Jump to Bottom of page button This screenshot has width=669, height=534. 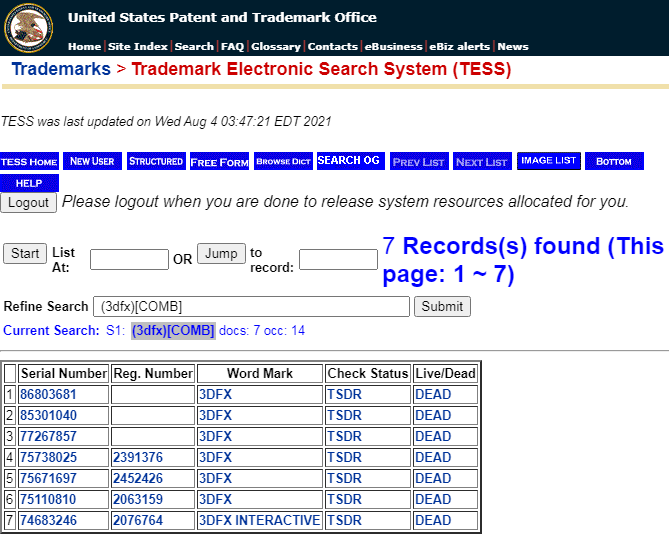point(614,161)
